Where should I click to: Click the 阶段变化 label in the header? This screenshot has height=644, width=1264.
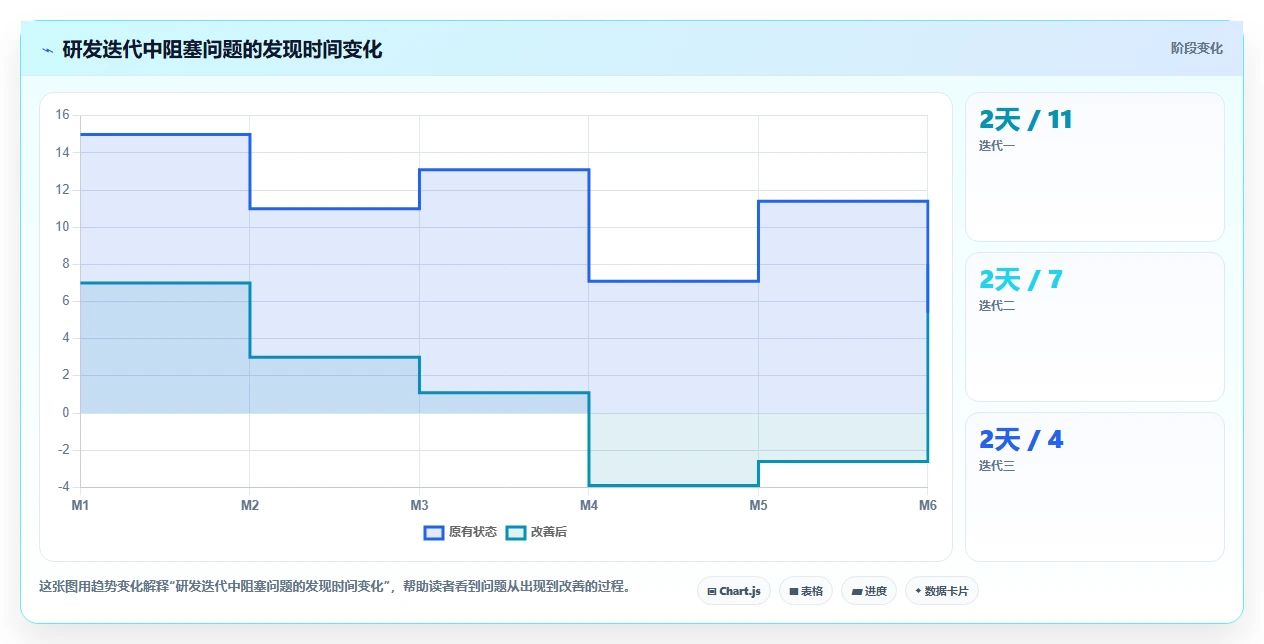(x=1196, y=49)
